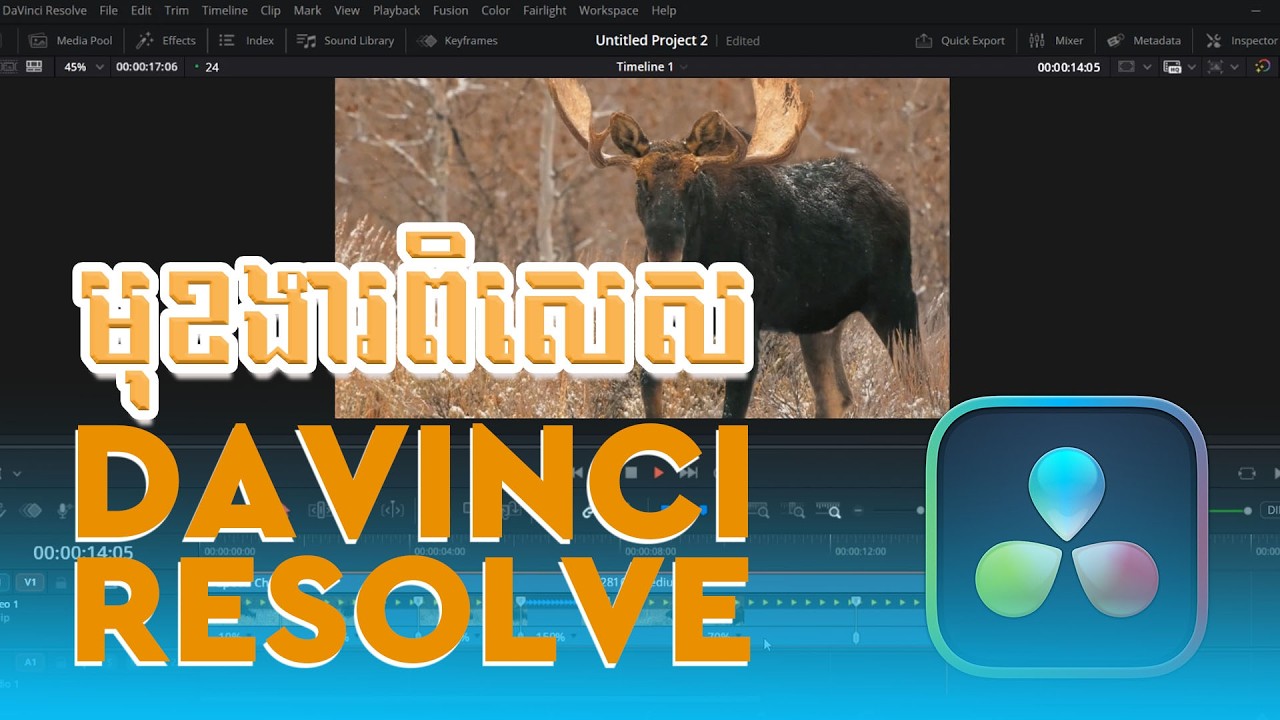Toggle the viewer safe area overlay icon

point(1126,67)
